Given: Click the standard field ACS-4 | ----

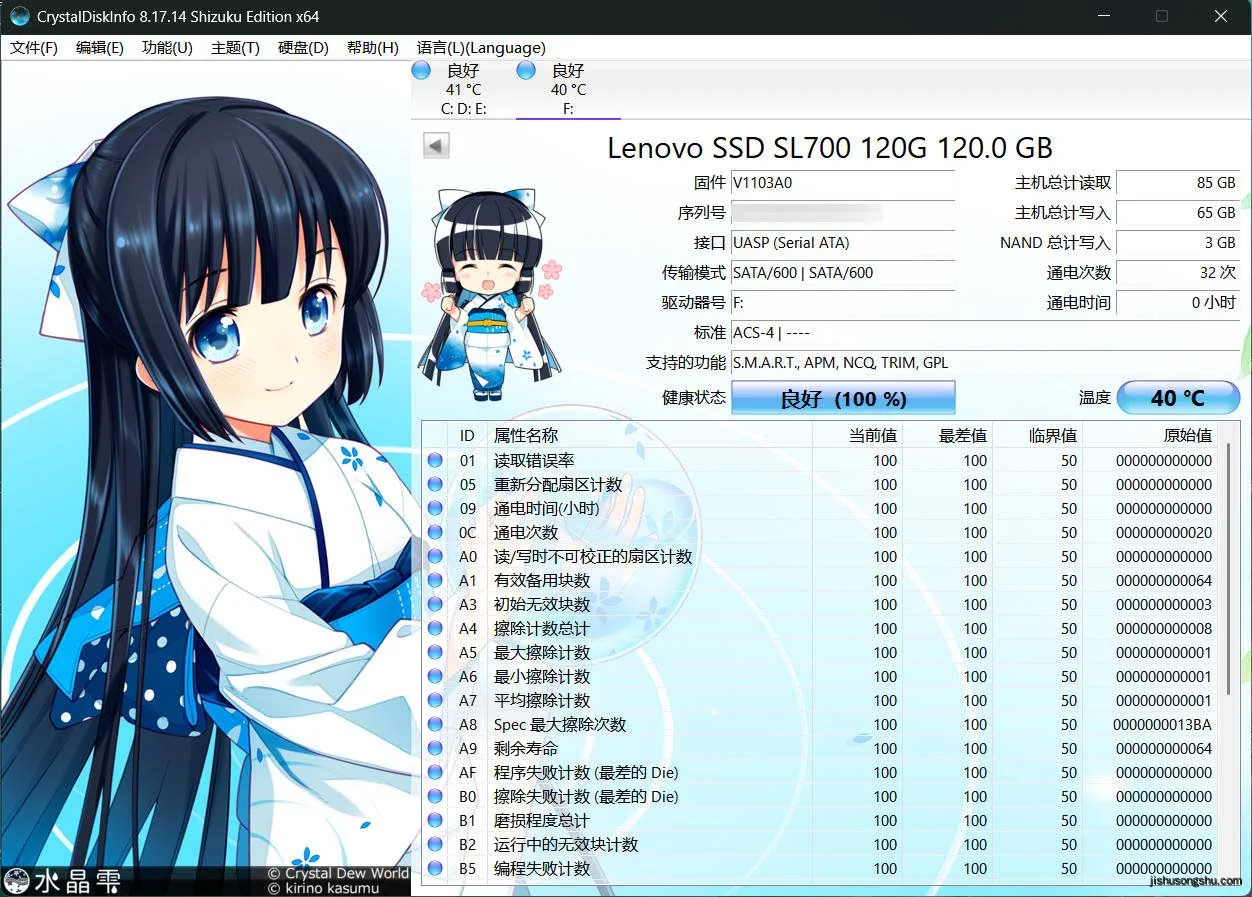Looking at the screenshot, I should [x=985, y=333].
